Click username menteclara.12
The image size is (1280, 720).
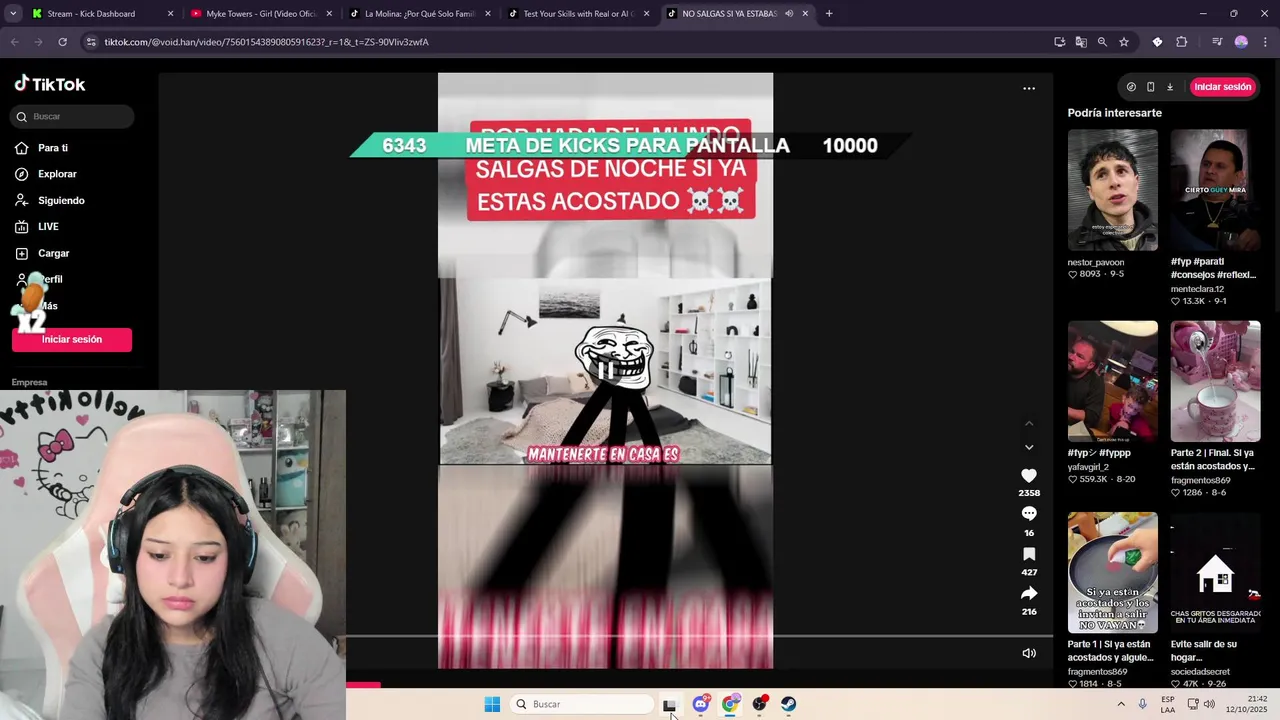tap(1197, 289)
